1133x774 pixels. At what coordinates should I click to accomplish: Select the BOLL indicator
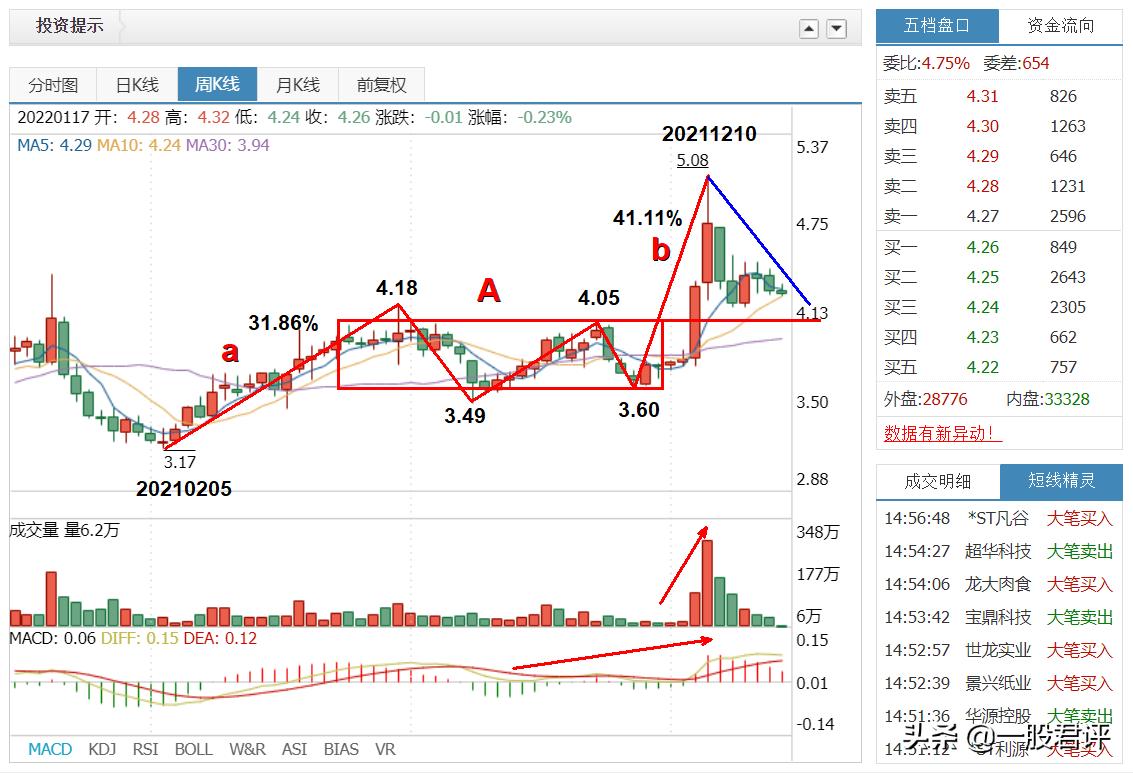pos(194,748)
